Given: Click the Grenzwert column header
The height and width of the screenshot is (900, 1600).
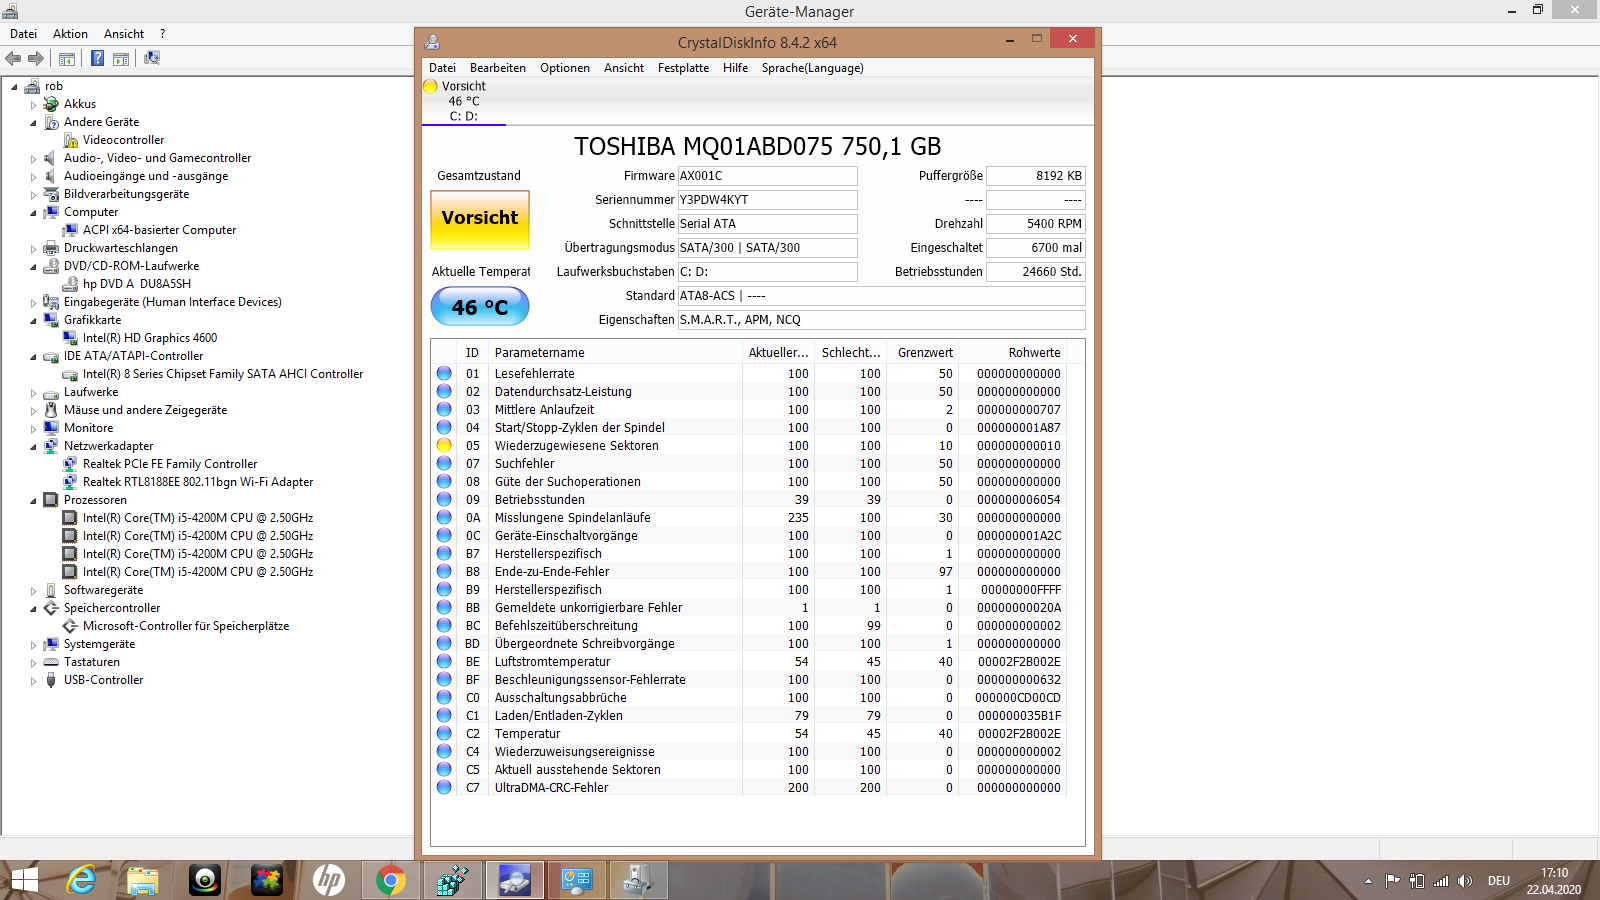Looking at the screenshot, I should (x=923, y=353).
